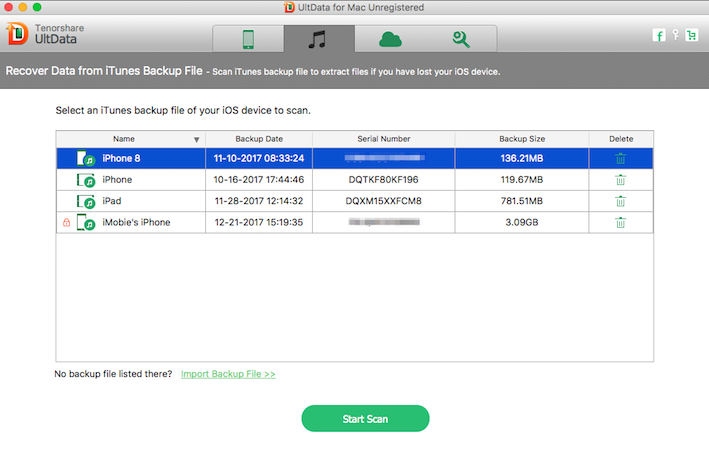Select the iMobie's iPhone backup name
The width and height of the screenshot is (709, 454).
[136, 222]
